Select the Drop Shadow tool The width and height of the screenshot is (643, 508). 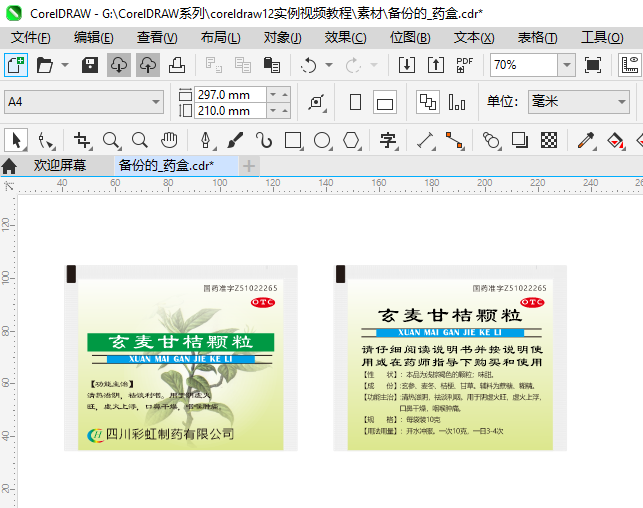[520, 141]
